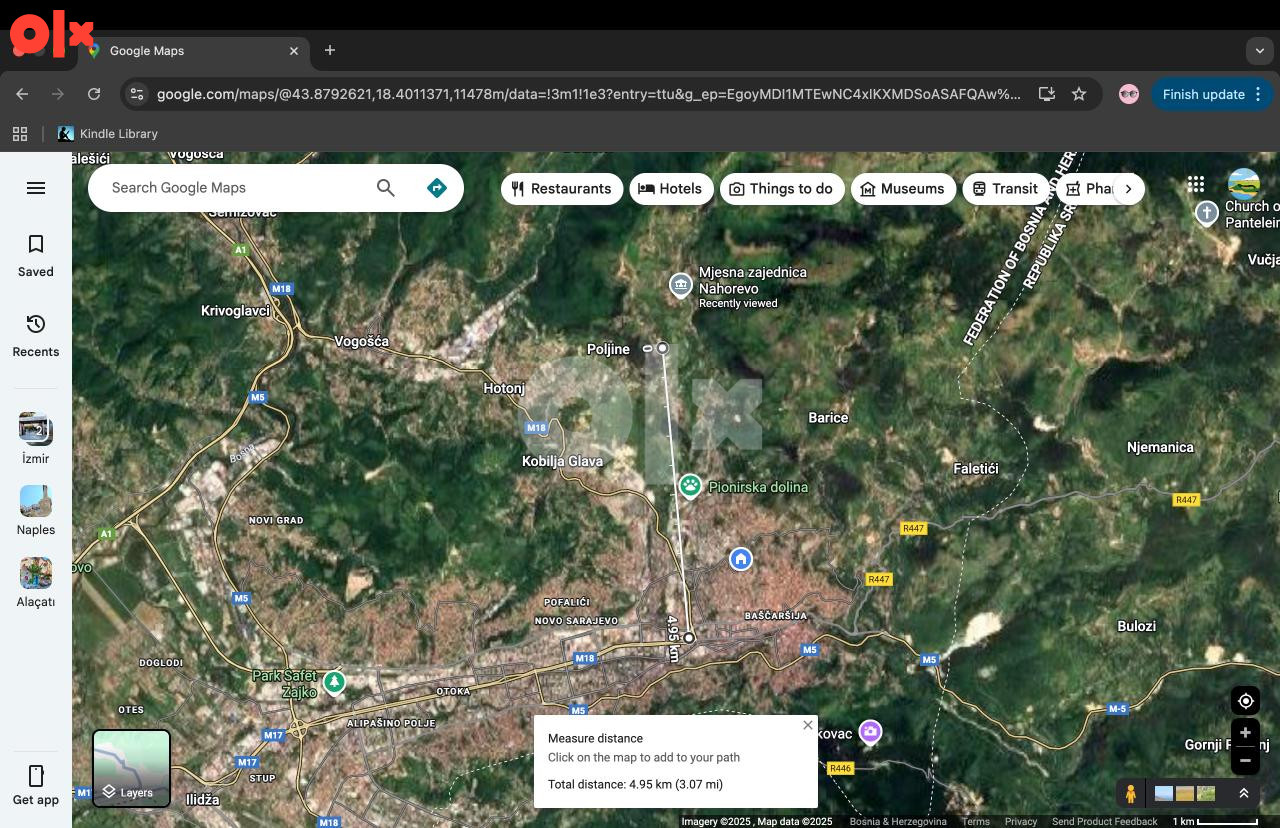
Task: Click the Barice place label
Action: (828, 418)
